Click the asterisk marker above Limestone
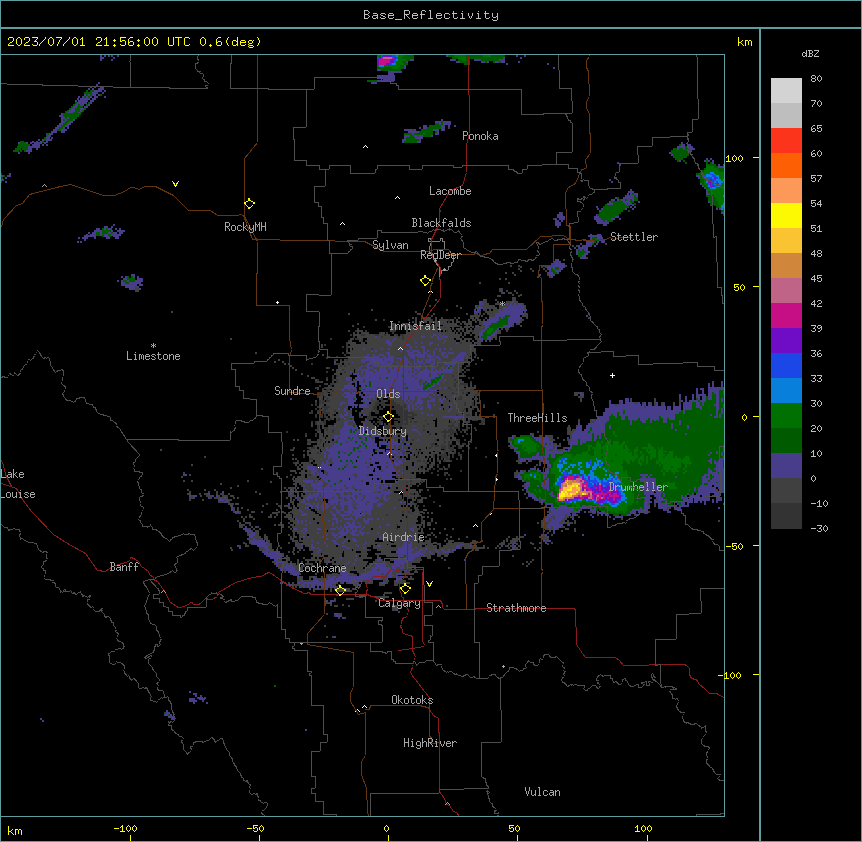Image resolution: width=862 pixels, height=842 pixels. pos(153,346)
